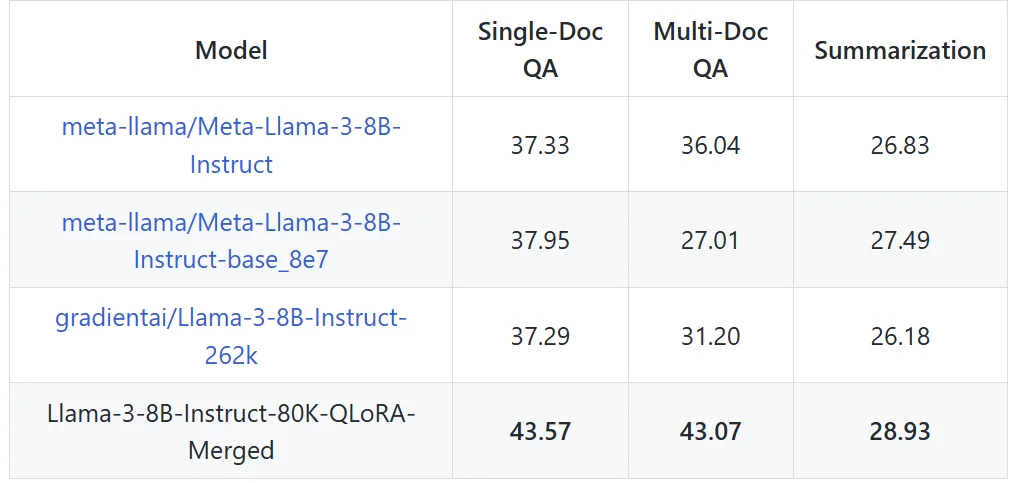Click the Model column header

pyautogui.click(x=231, y=50)
